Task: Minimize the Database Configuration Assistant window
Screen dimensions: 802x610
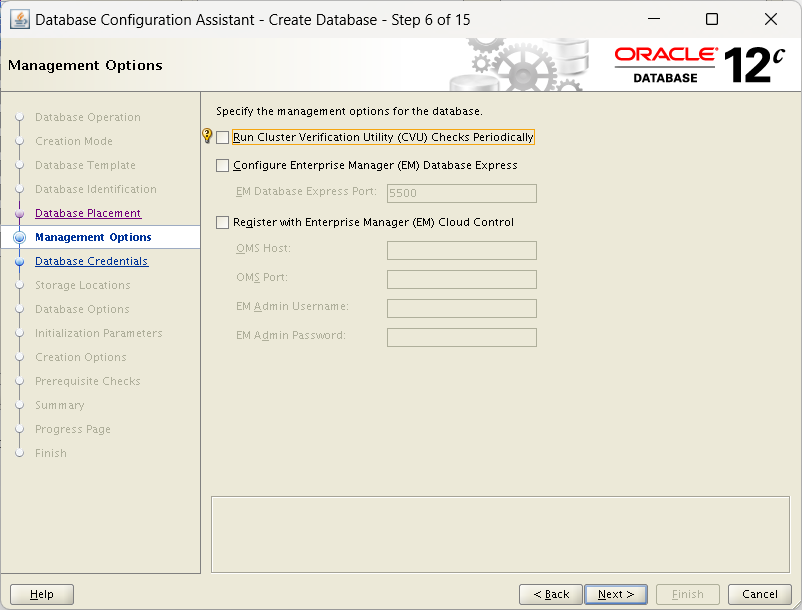Action: click(654, 19)
